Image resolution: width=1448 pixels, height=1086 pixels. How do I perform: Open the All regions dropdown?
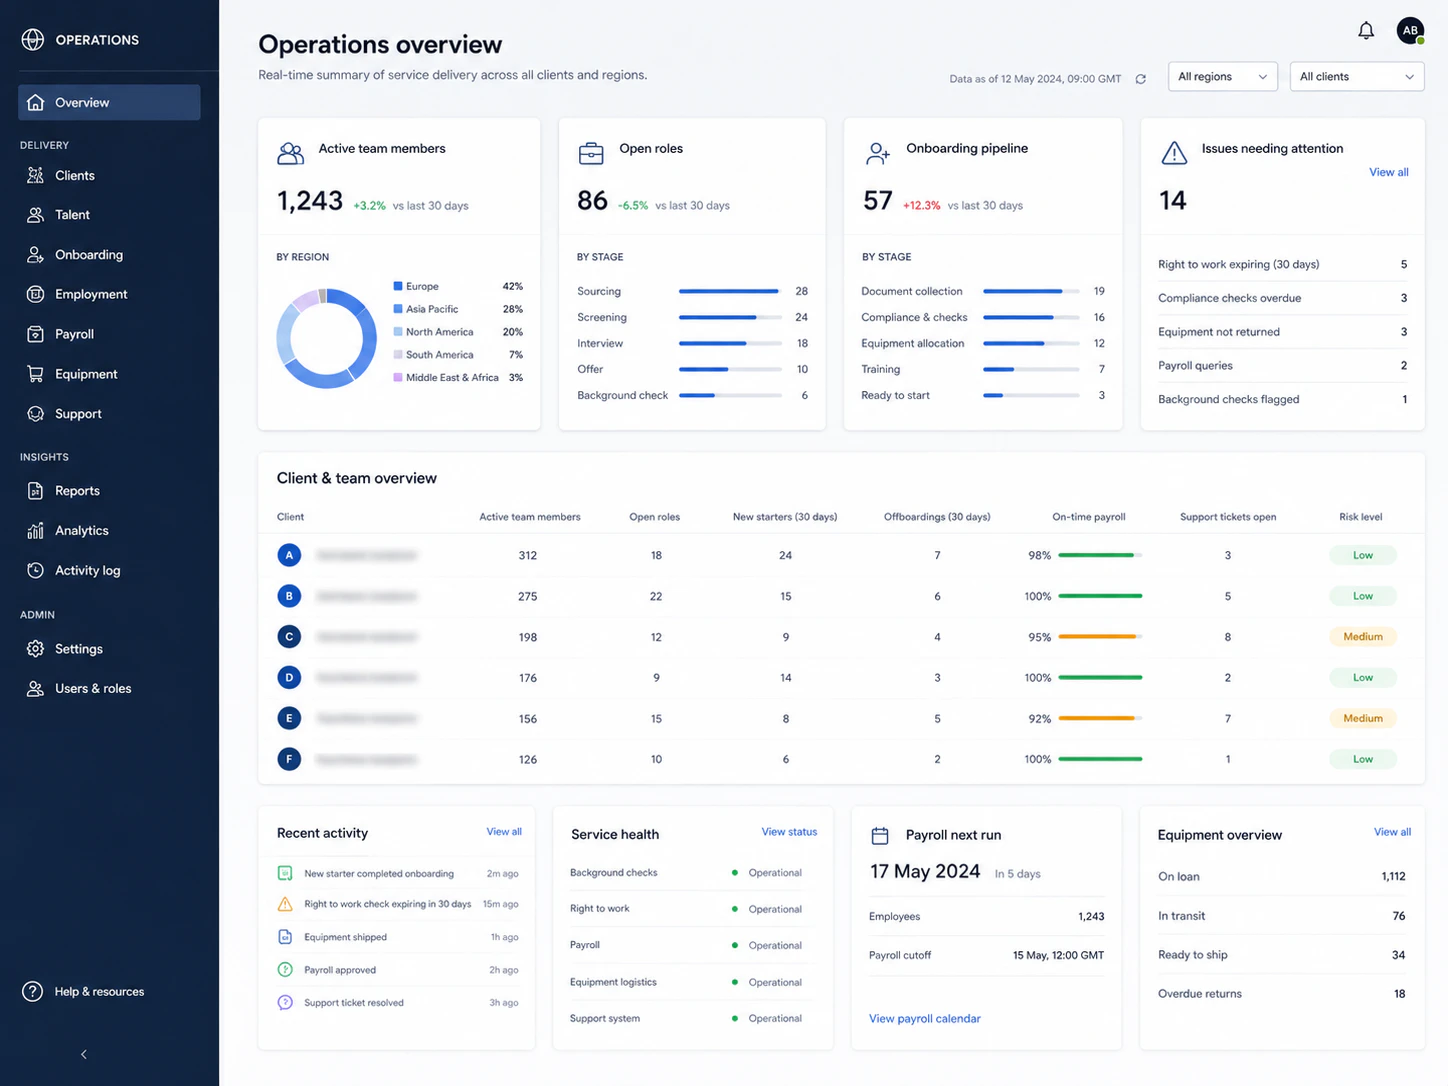tap(1222, 77)
